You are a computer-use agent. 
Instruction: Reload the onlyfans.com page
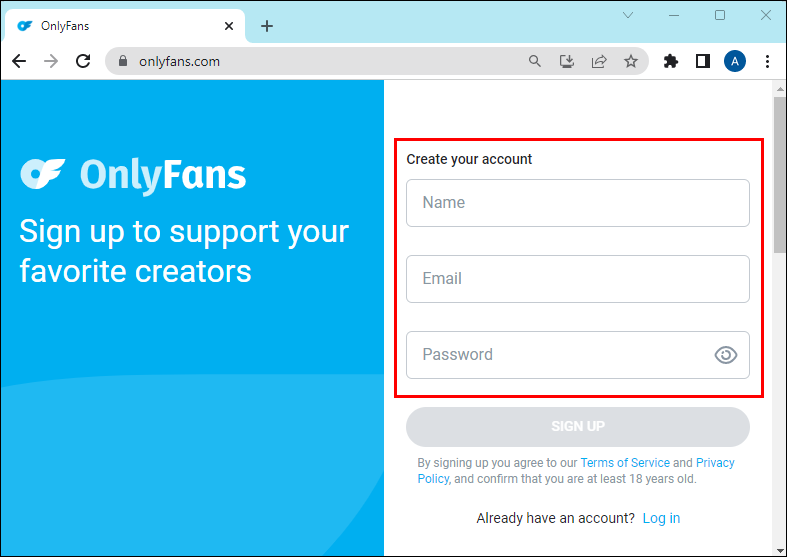point(83,61)
